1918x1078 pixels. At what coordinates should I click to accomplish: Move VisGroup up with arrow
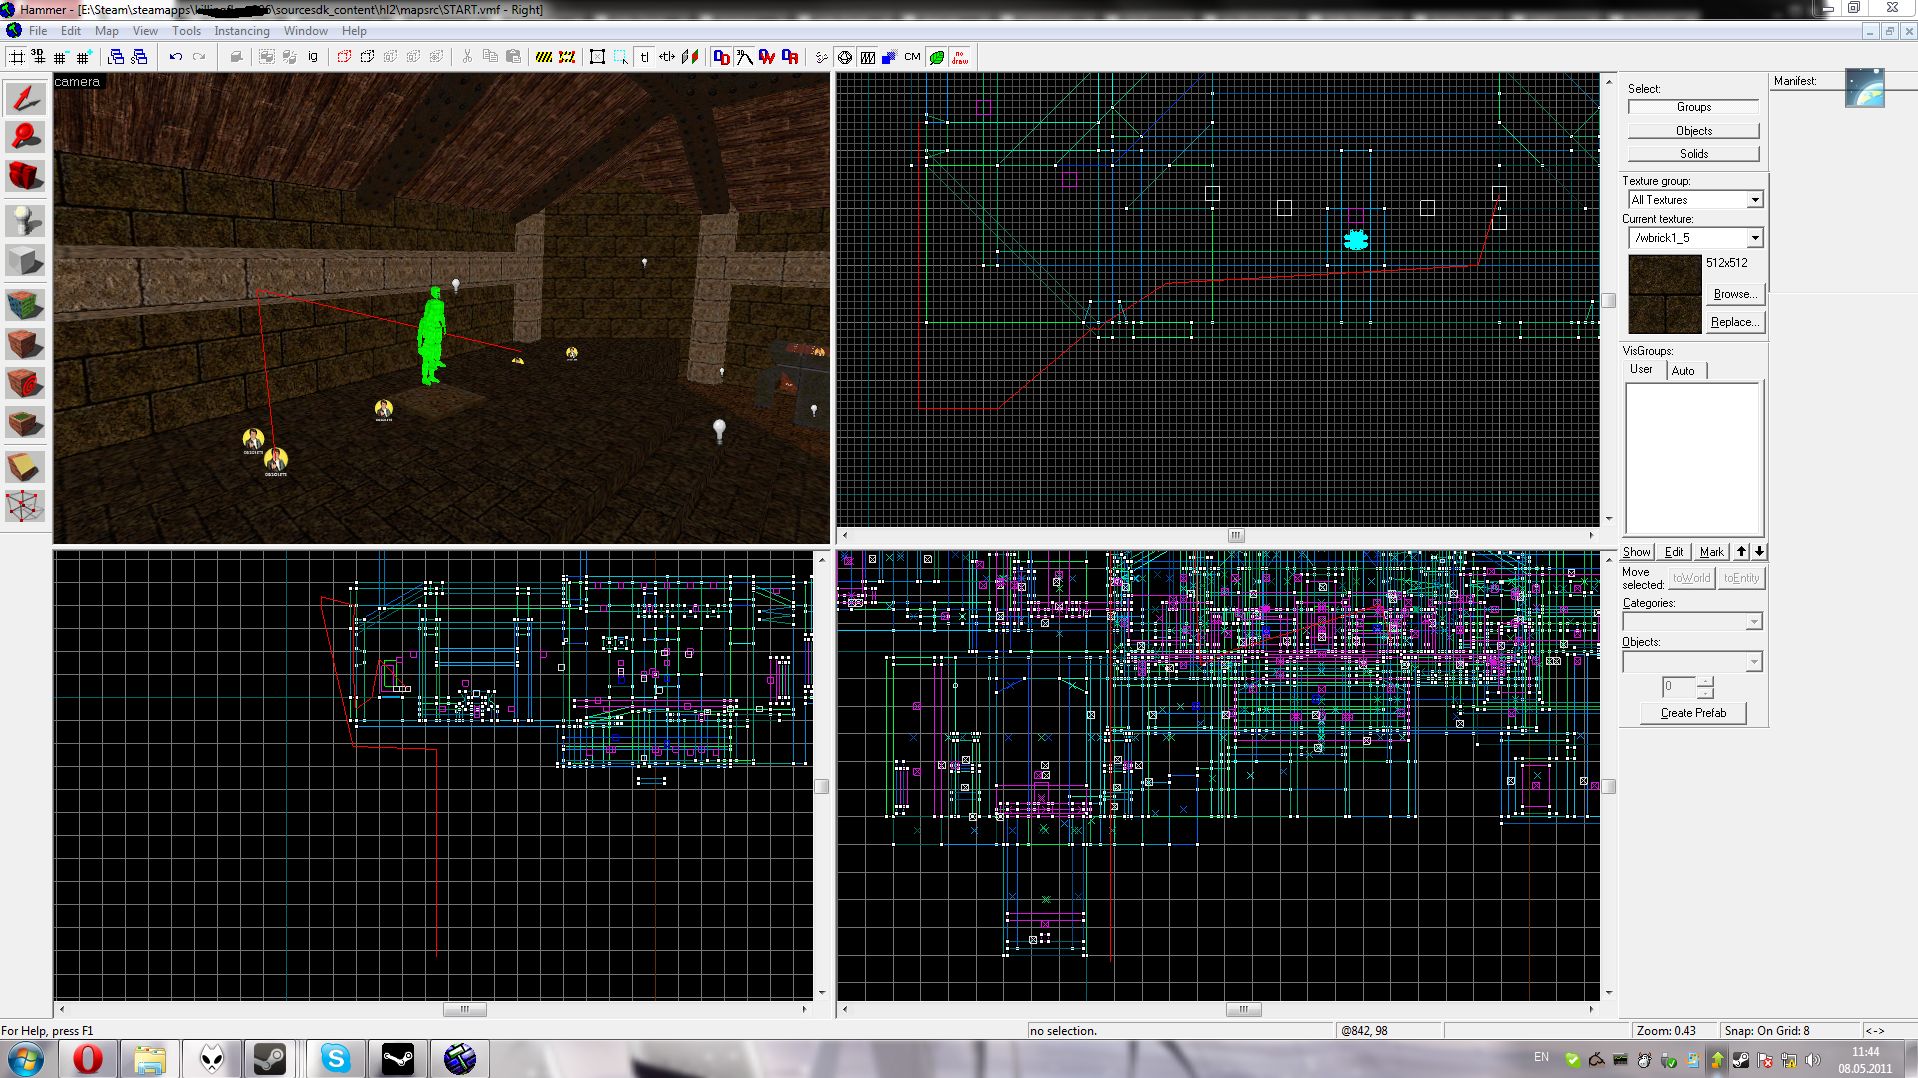tap(1741, 551)
